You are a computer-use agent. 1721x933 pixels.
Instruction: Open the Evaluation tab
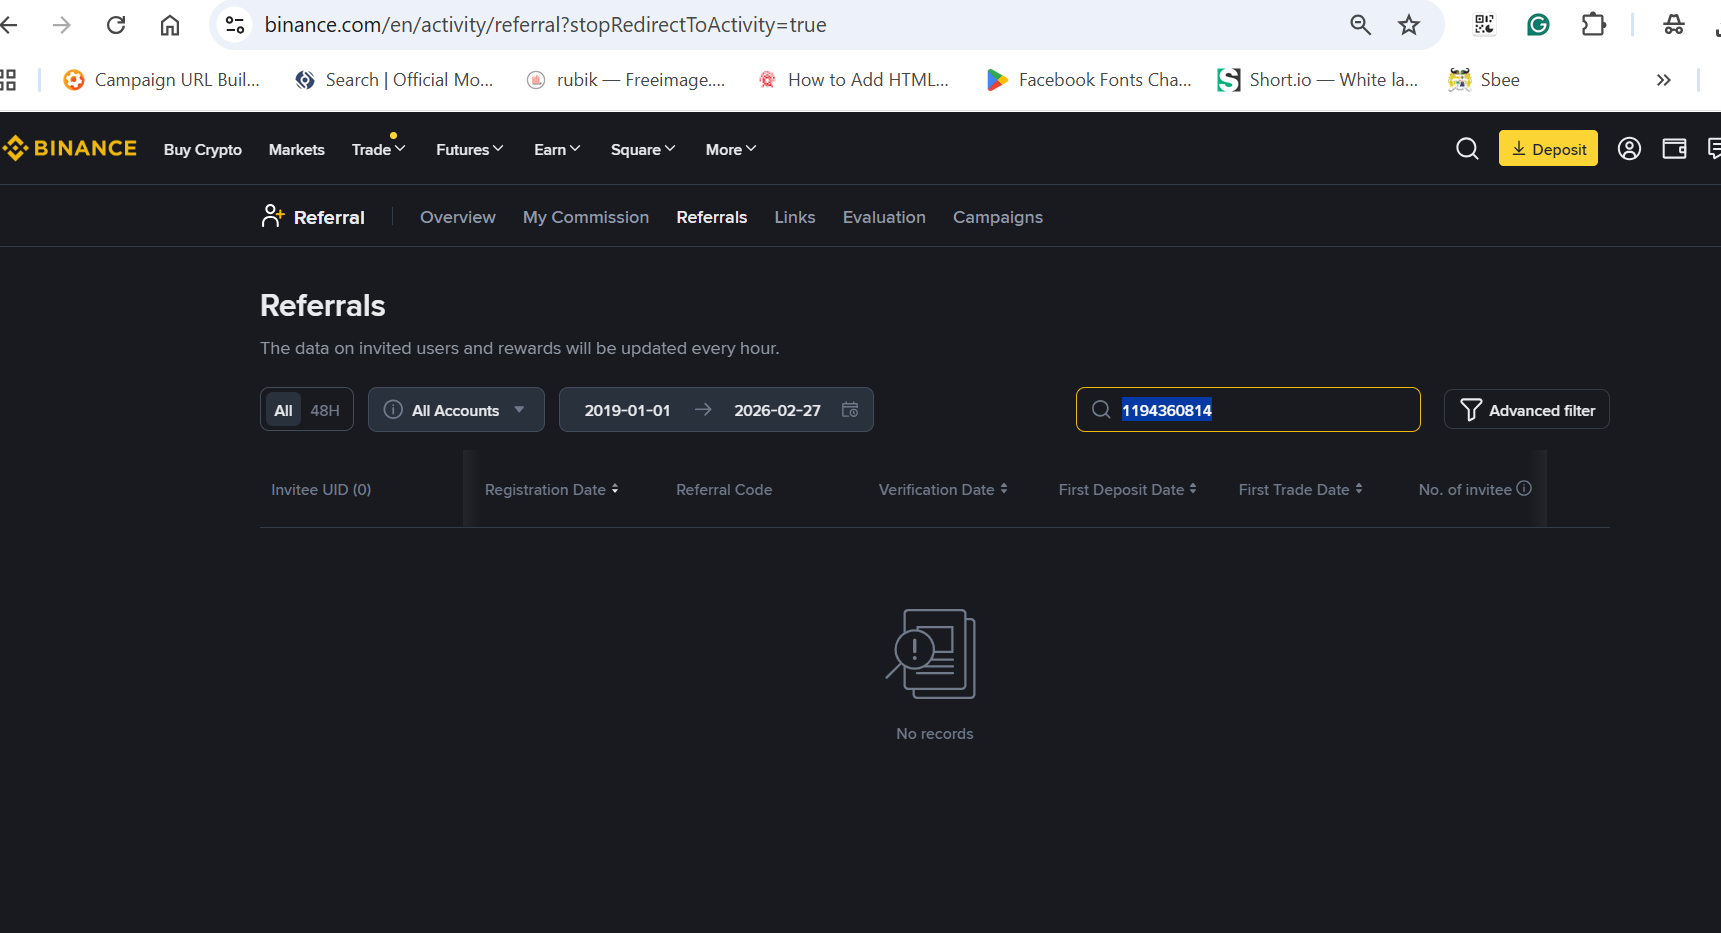[x=884, y=217]
